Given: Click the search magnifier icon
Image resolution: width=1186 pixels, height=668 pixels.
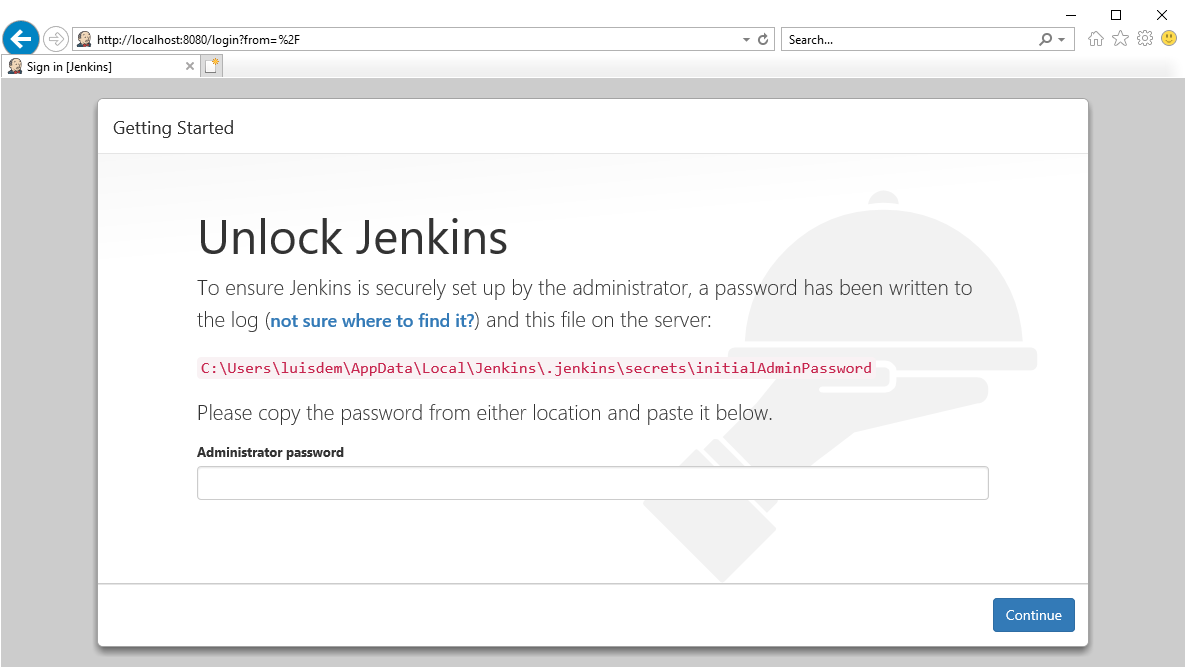Looking at the screenshot, I should 1046,40.
